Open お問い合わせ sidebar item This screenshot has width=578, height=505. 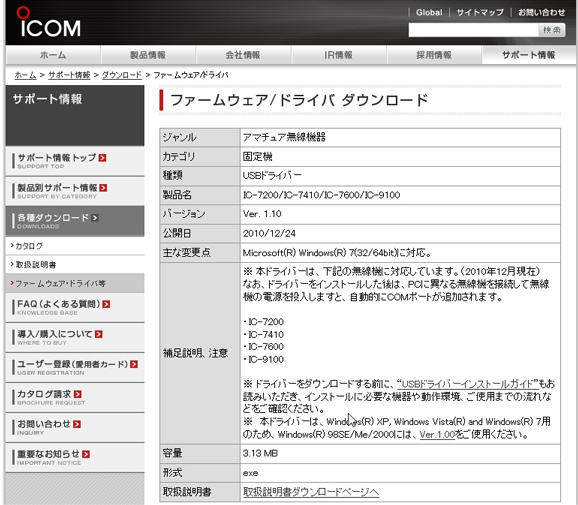[75, 427]
